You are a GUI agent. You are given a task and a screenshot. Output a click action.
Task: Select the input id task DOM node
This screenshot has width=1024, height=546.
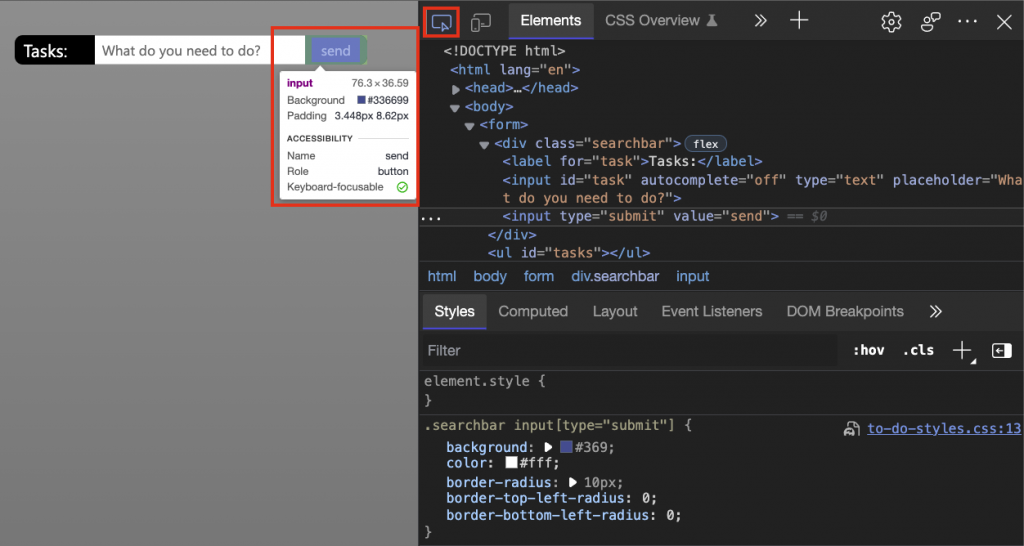coord(762,189)
